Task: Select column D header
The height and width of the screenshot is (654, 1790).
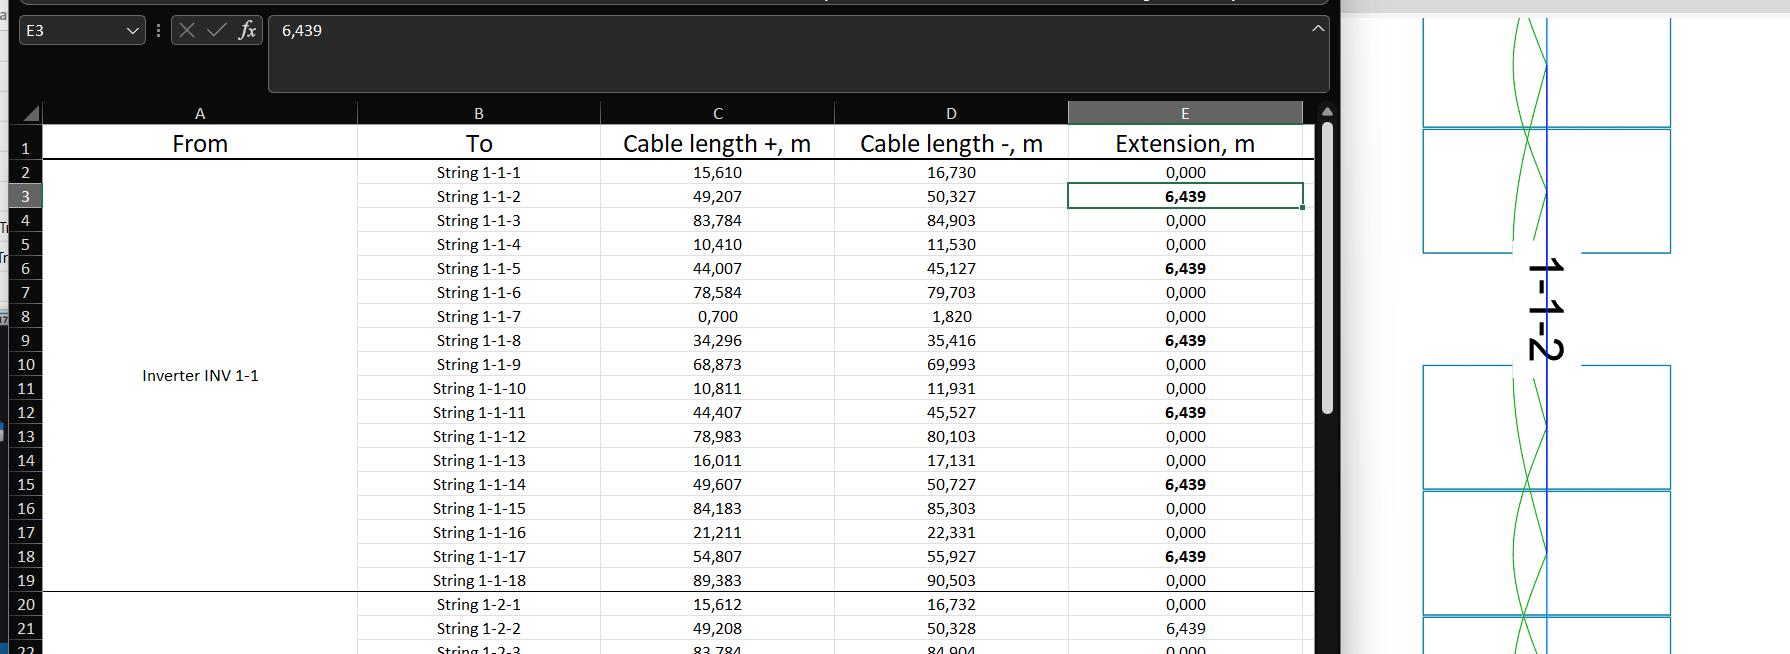Action: pos(951,113)
